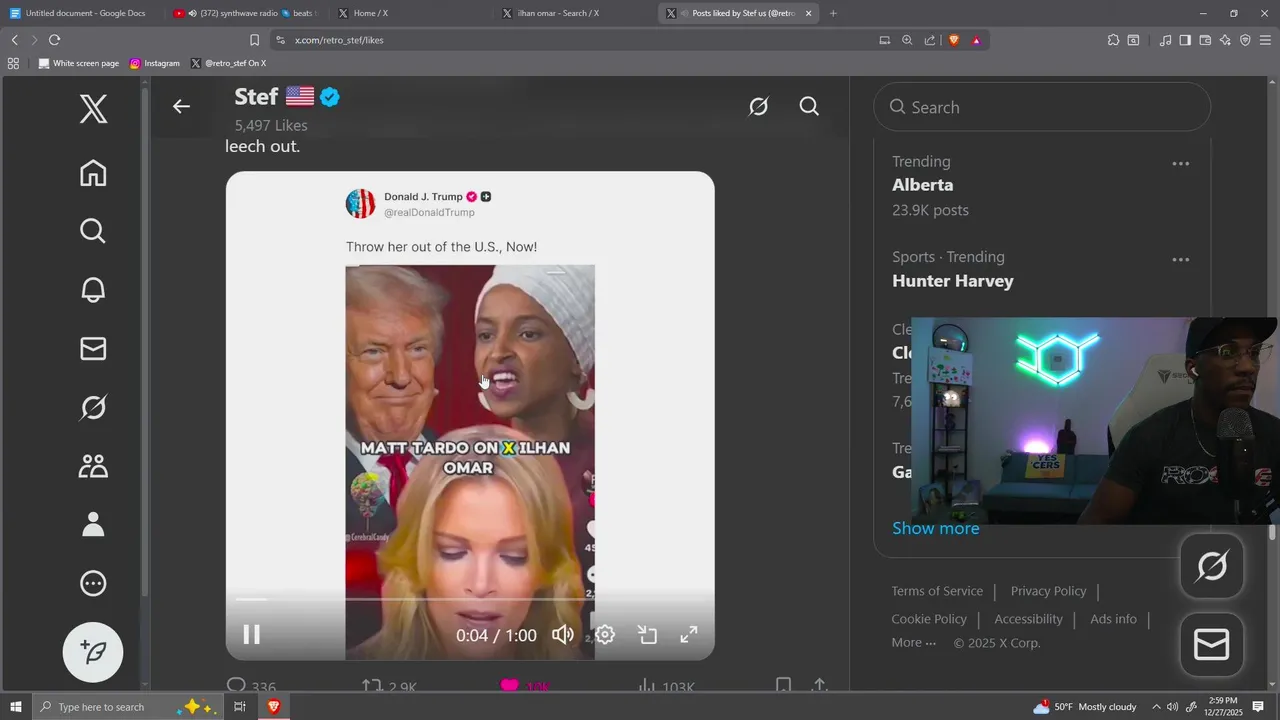1280x720 pixels.
Task: Open floating Messages drawer button
Action: (1212, 645)
